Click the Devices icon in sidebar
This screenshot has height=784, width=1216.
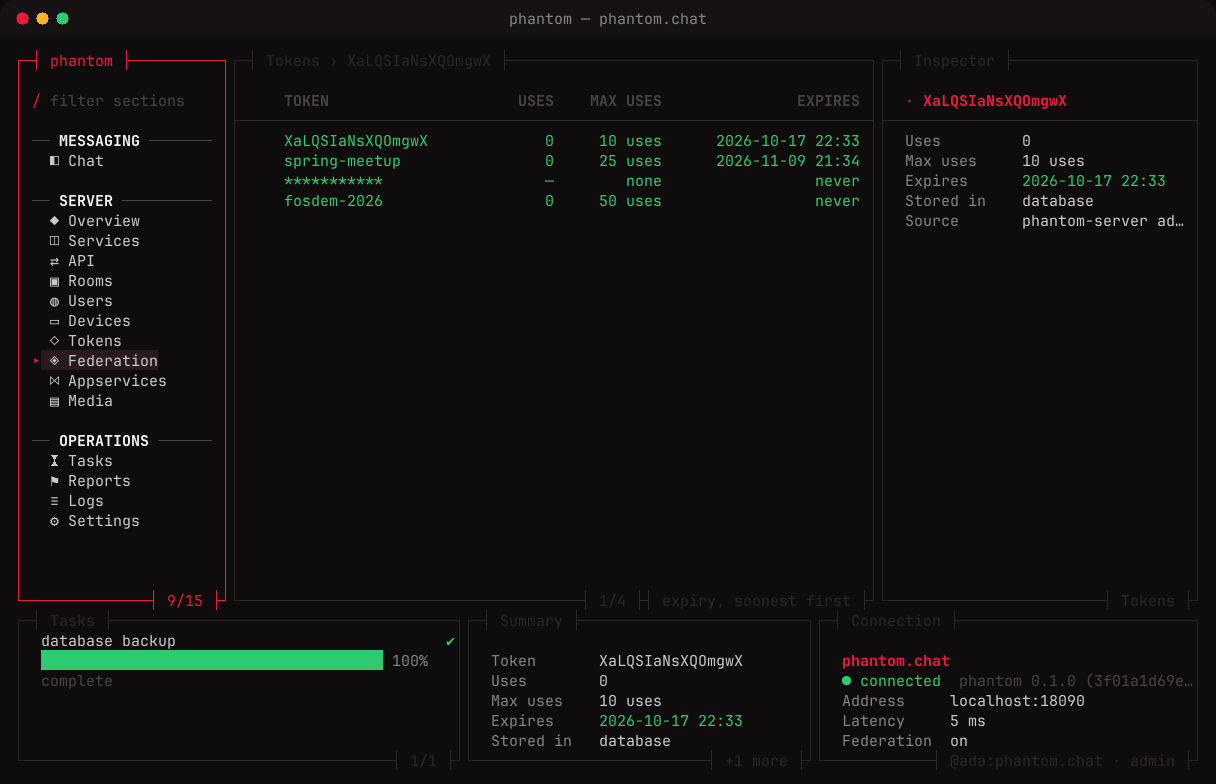[x=54, y=321]
